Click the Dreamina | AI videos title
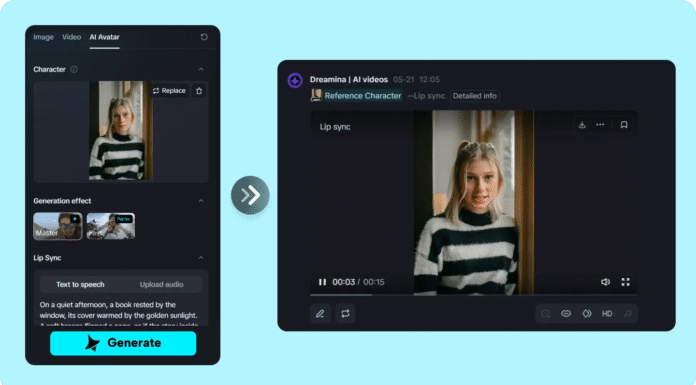The width and height of the screenshot is (696, 385). pos(349,79)
